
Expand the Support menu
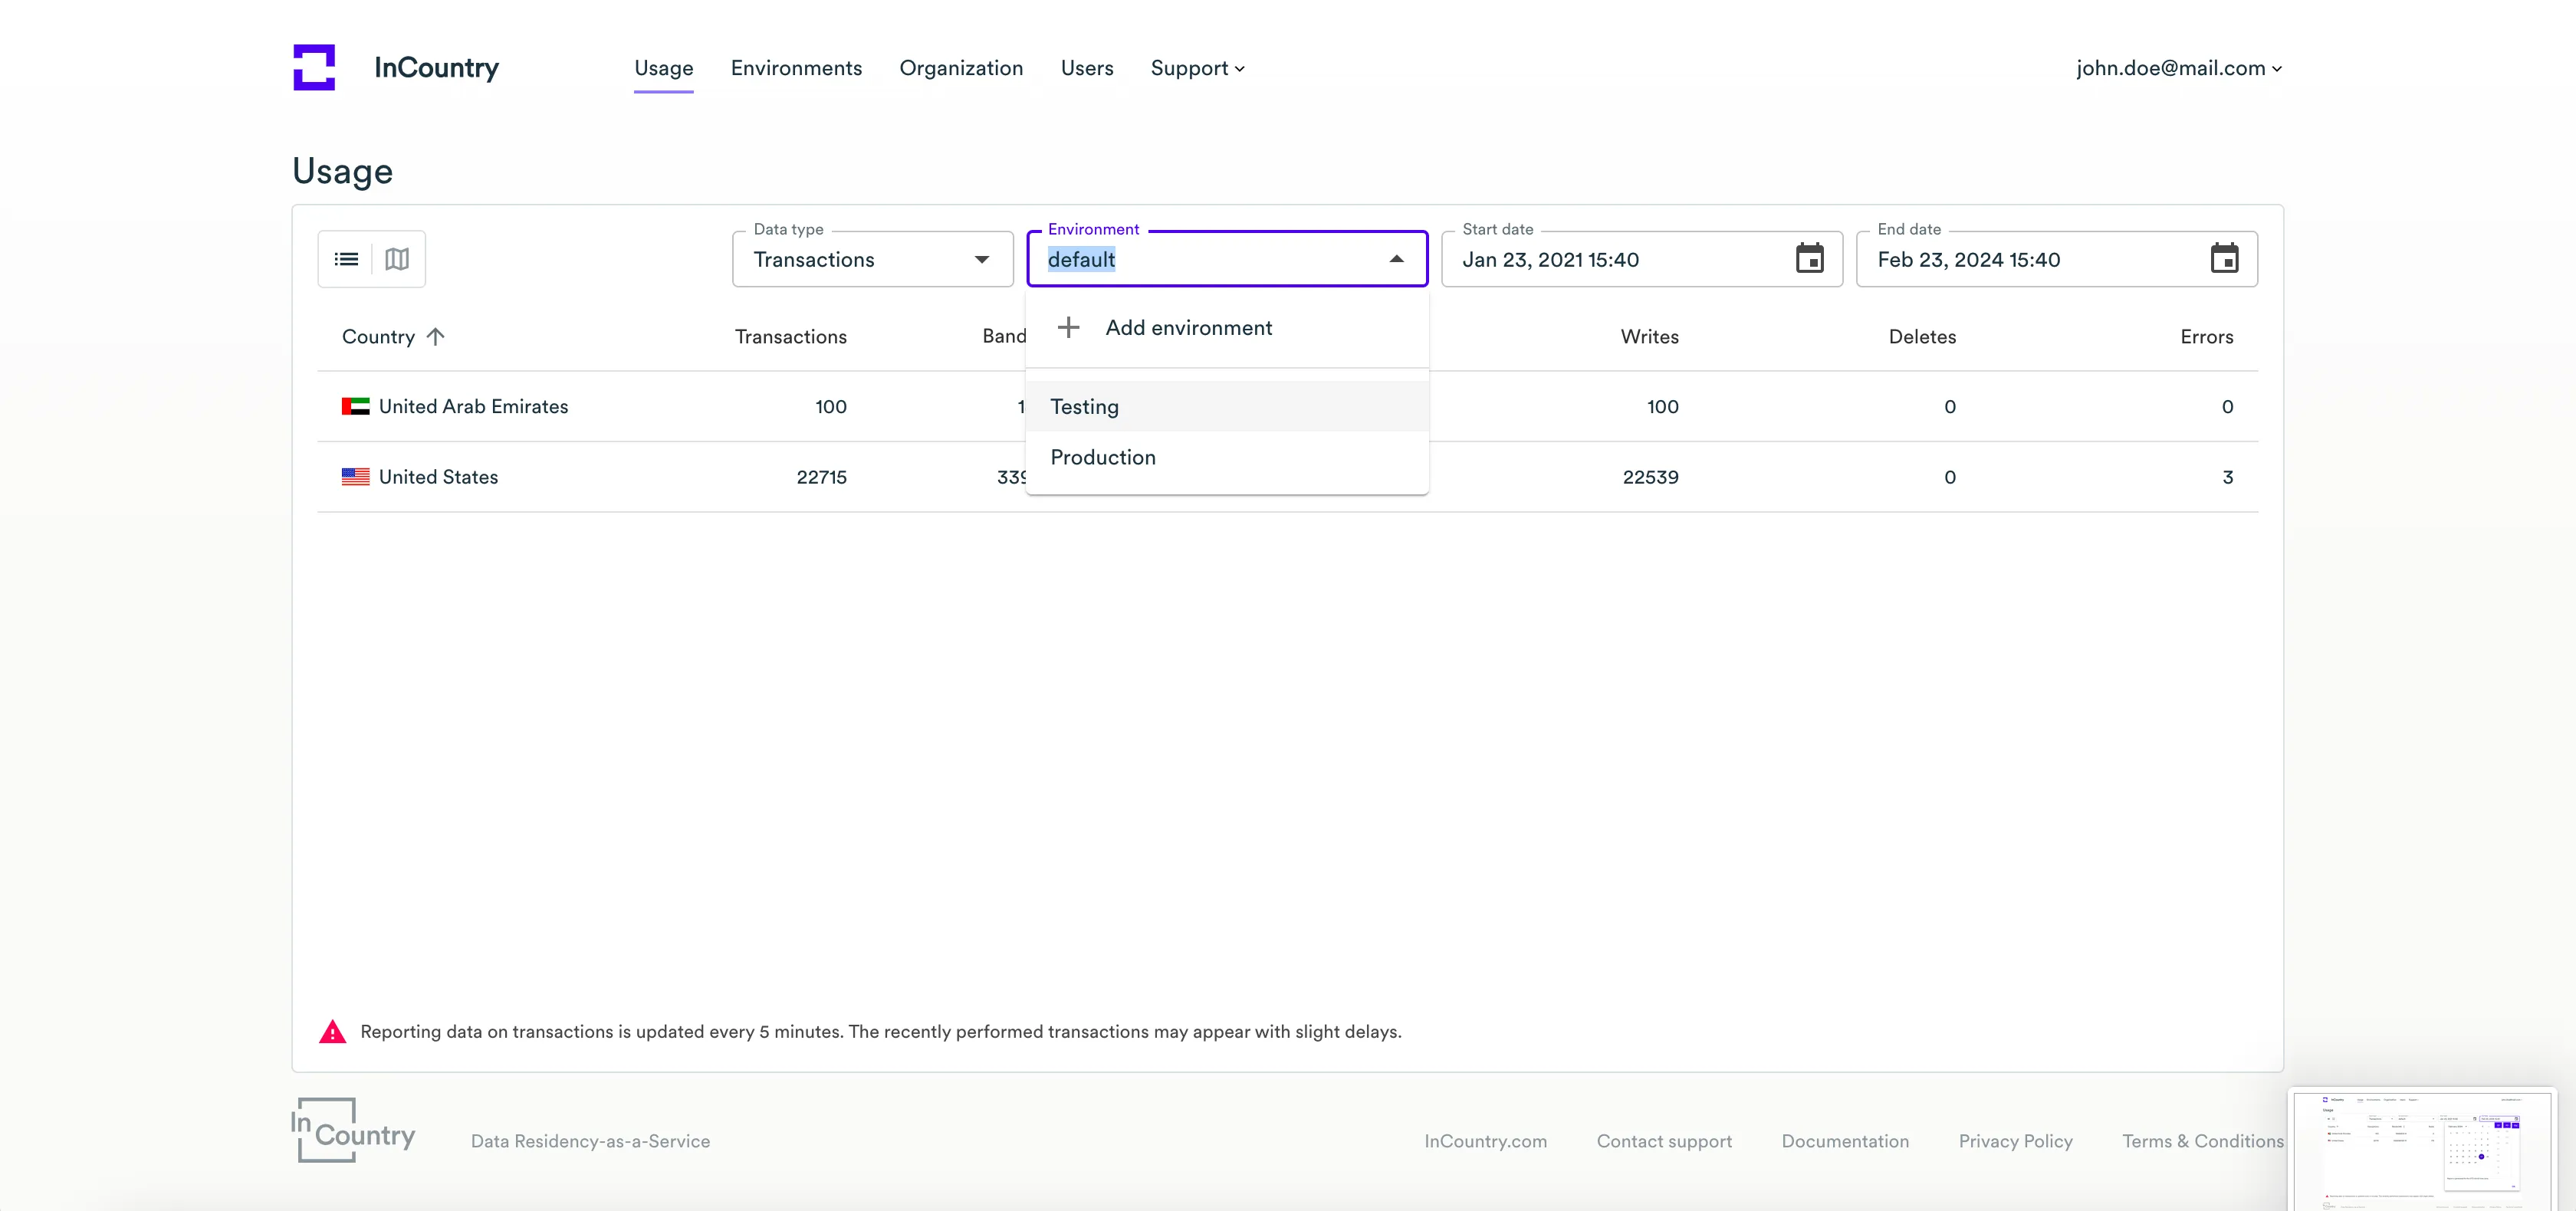click(x=1197, y=68)
